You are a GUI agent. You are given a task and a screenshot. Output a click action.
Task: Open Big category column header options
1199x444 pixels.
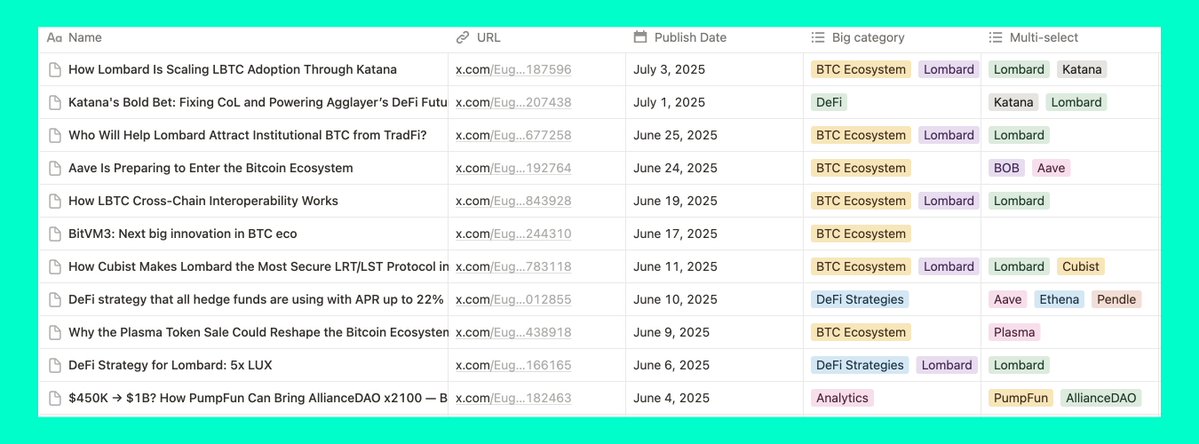[x=867, y=38]
